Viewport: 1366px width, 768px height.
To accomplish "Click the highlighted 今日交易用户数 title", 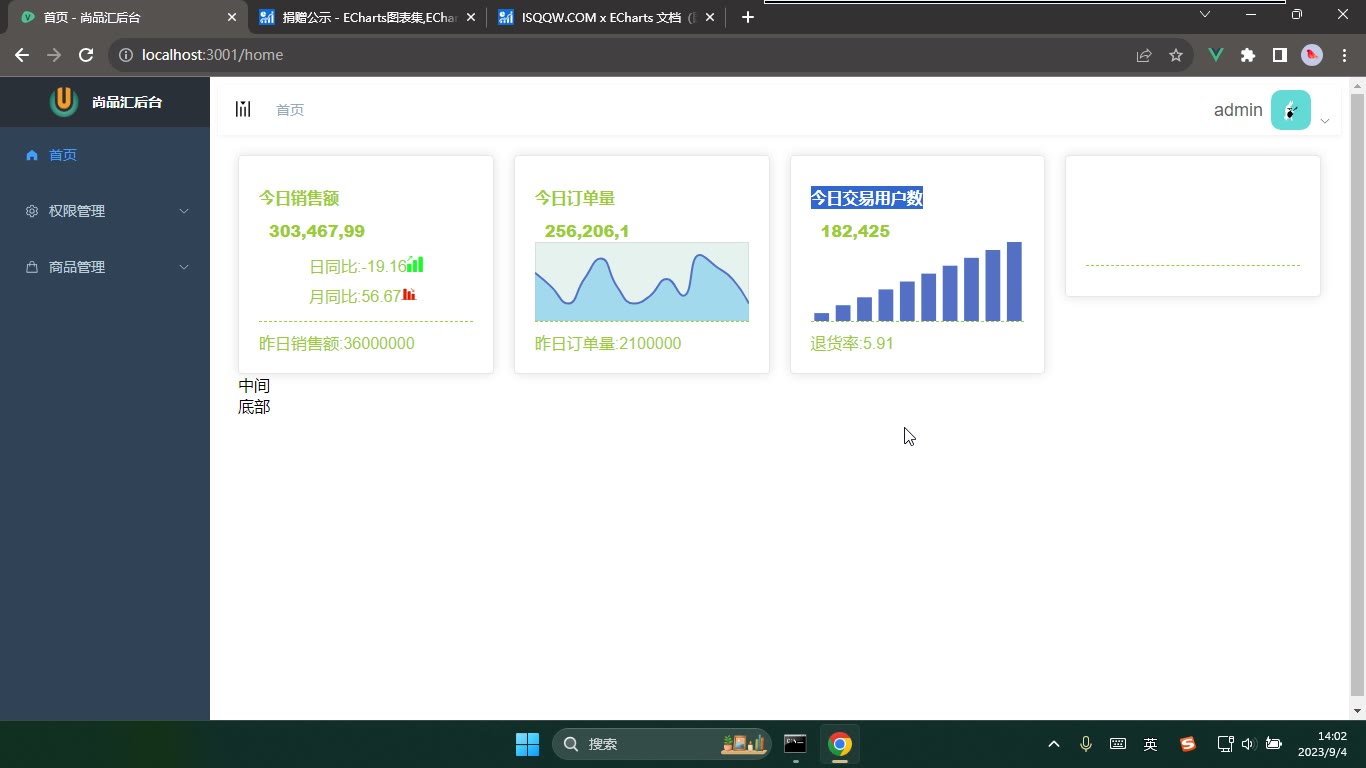I will 866,198.
